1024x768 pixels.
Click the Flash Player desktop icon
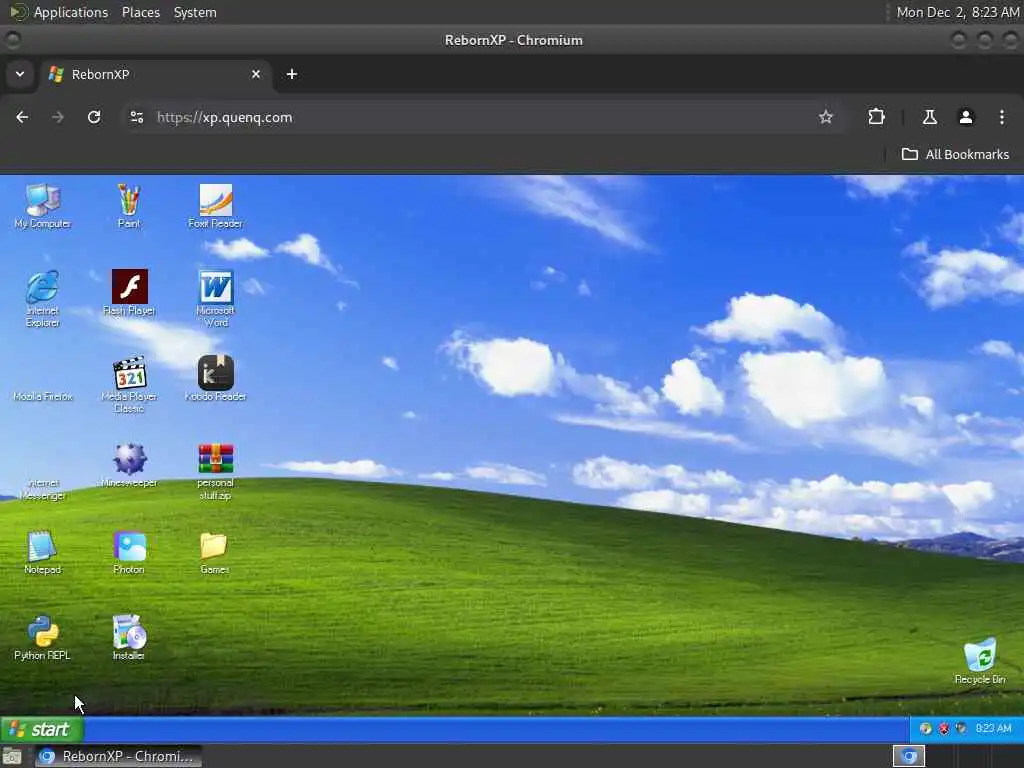129,293
